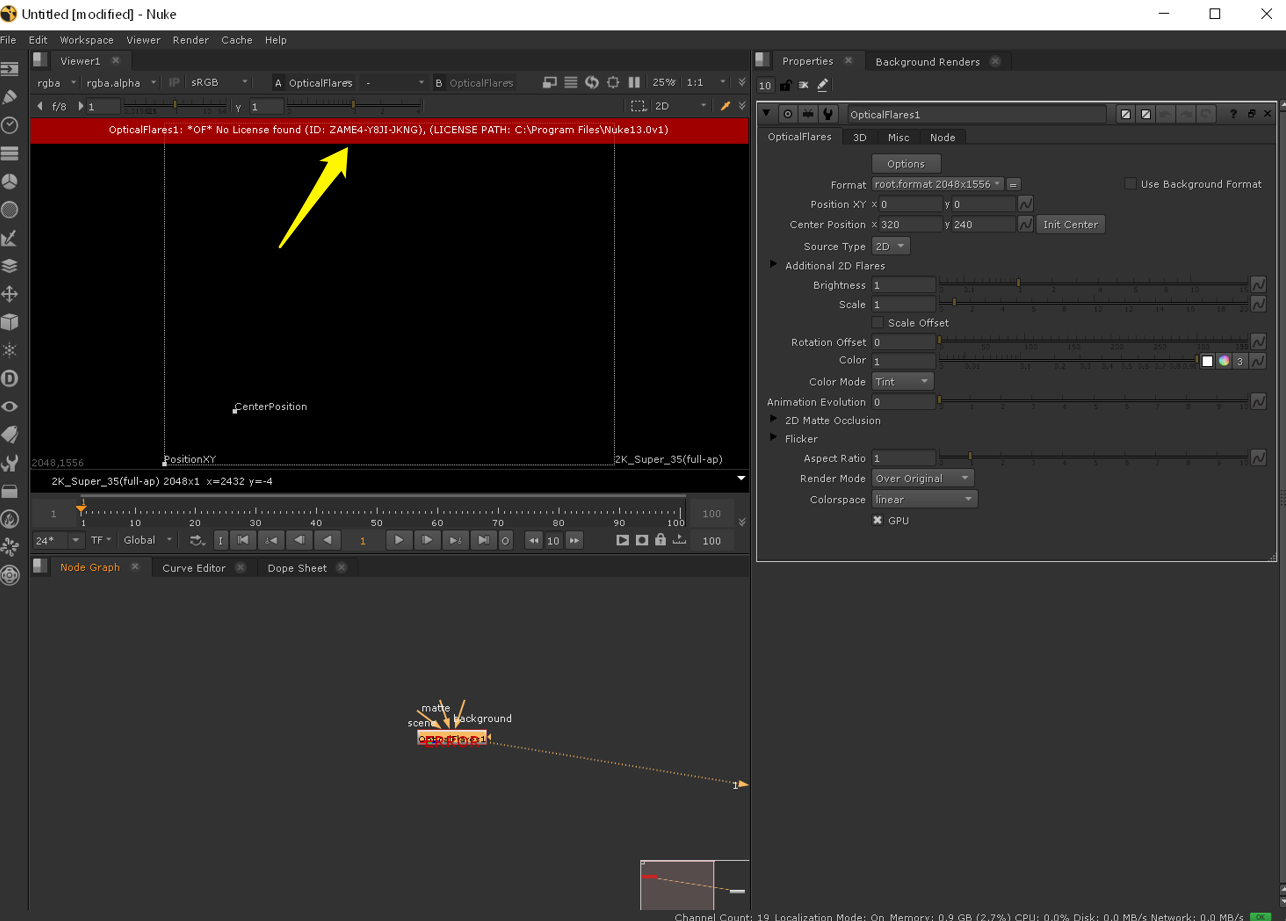Open the MetaData tag icon menu
1286x921 pixels.
click(10, 434)
